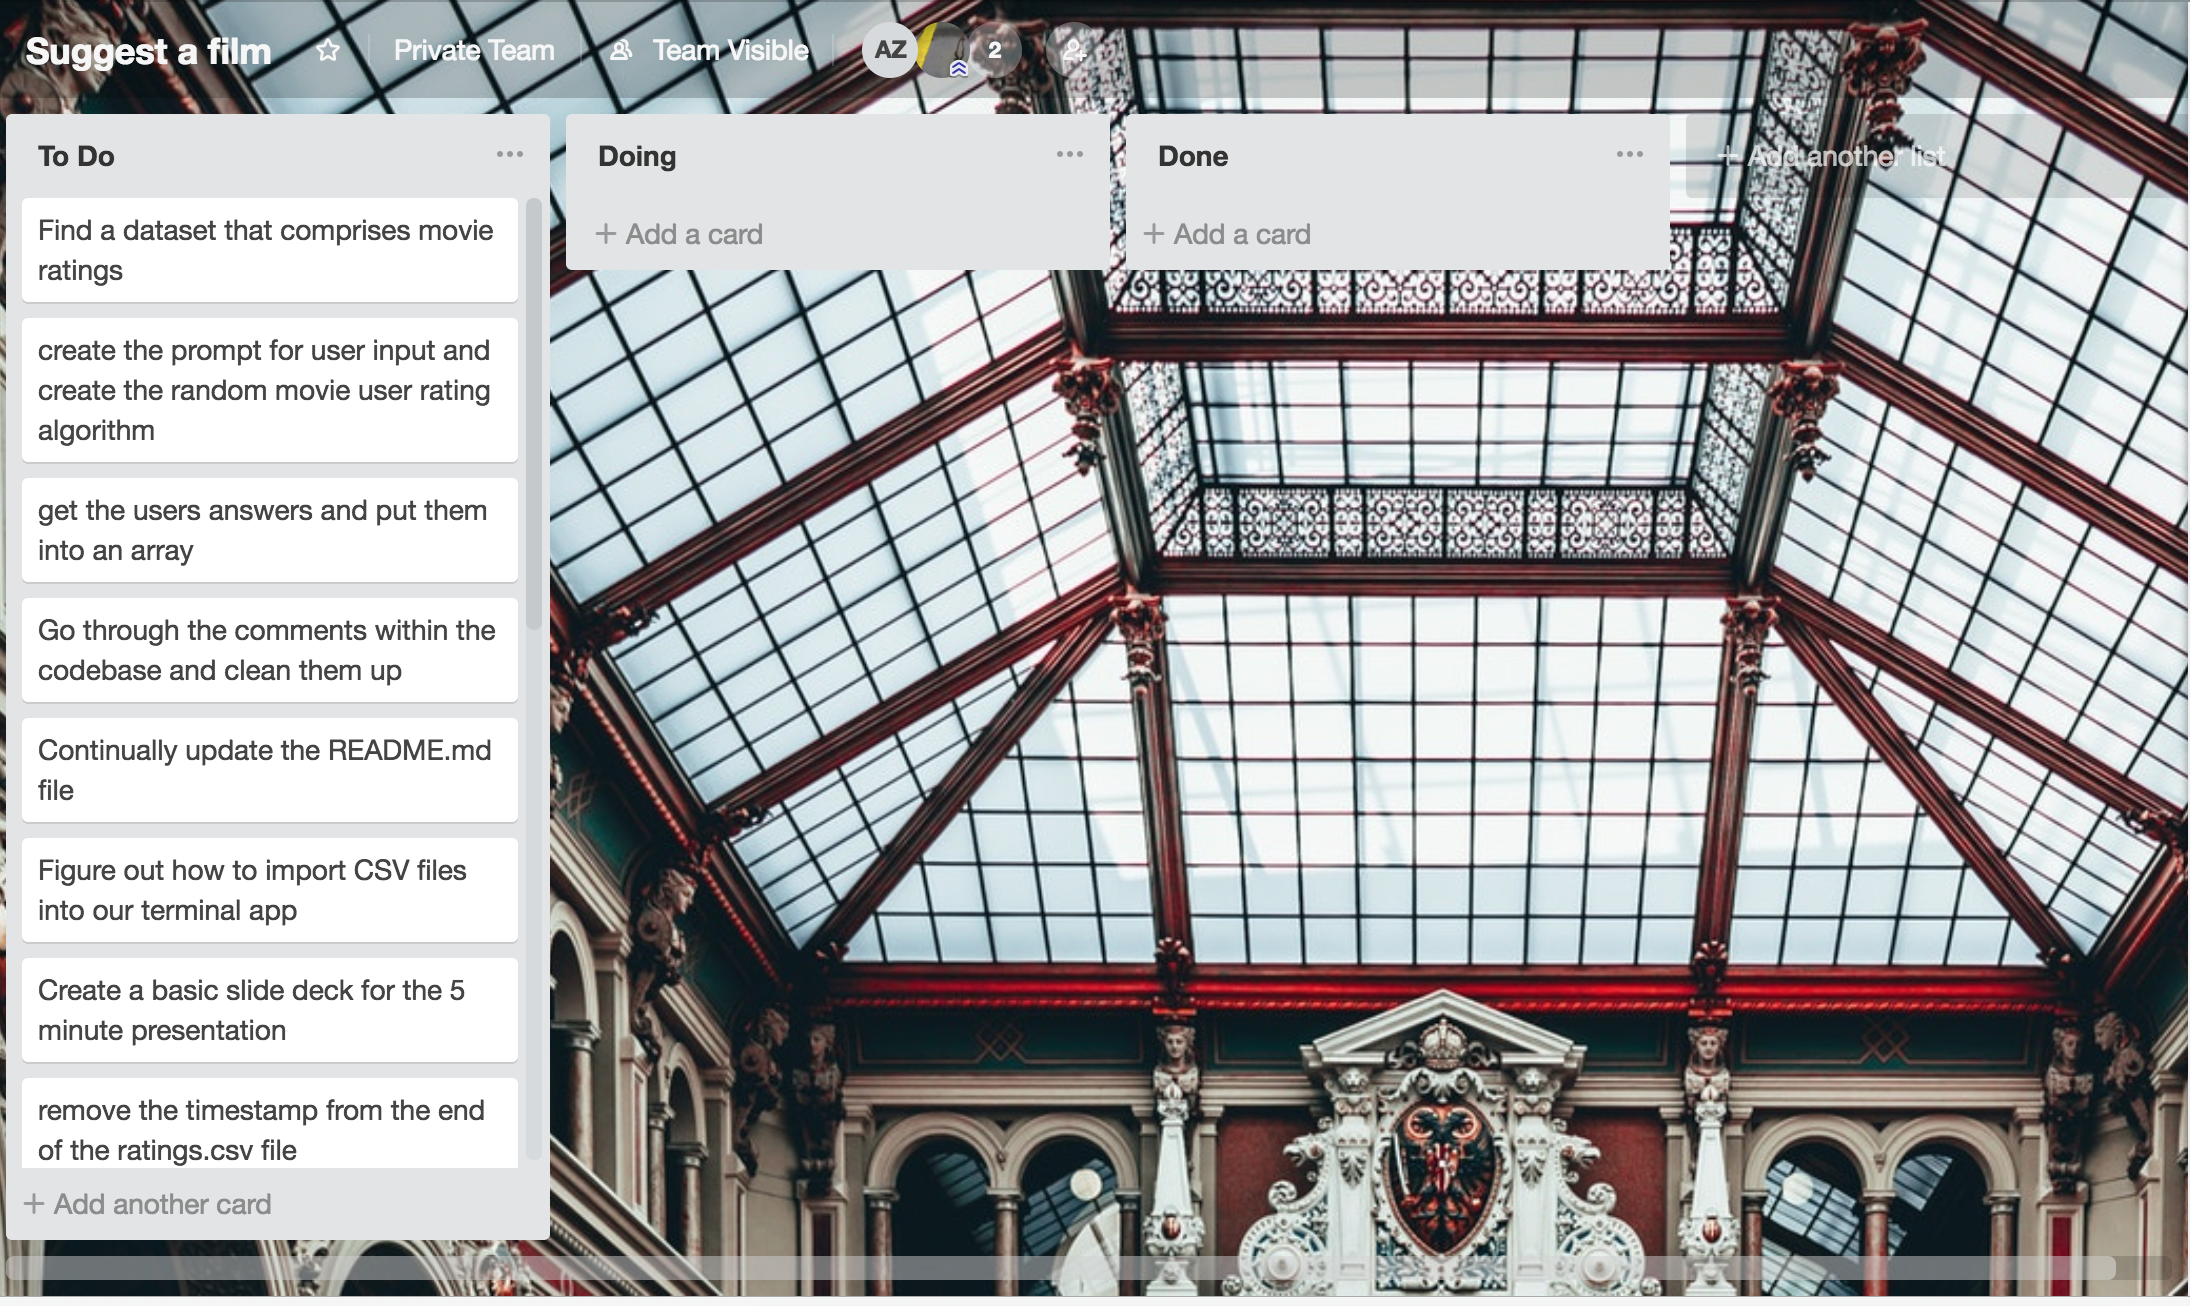Viewport: 2190px width, 1306px height.
Task: Click the horizontal board scrollbar
Action: [x=1060, y=1268]
